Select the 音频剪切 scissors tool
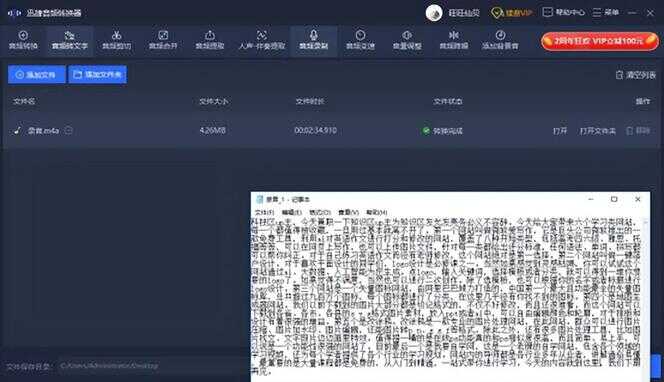The height and width of the screenshot is (382, 664). (116, 40)
